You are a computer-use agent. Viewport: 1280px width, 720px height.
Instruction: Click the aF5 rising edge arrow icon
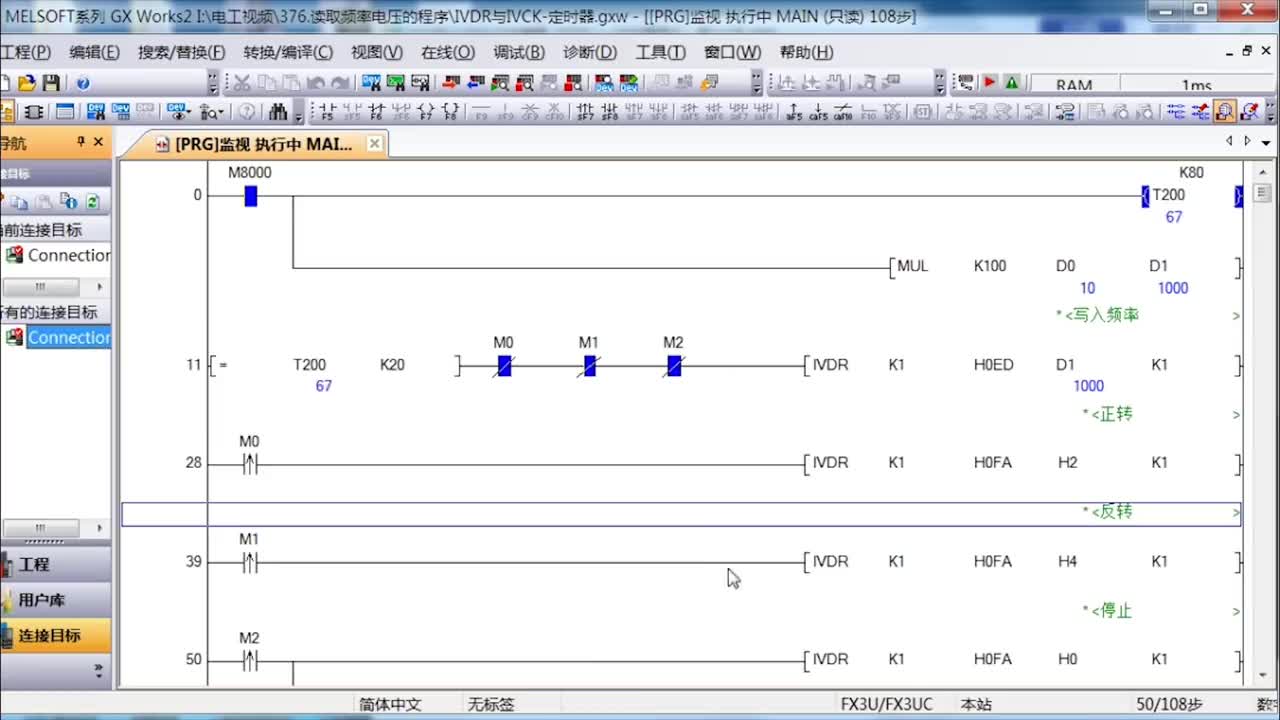point(794,111)
